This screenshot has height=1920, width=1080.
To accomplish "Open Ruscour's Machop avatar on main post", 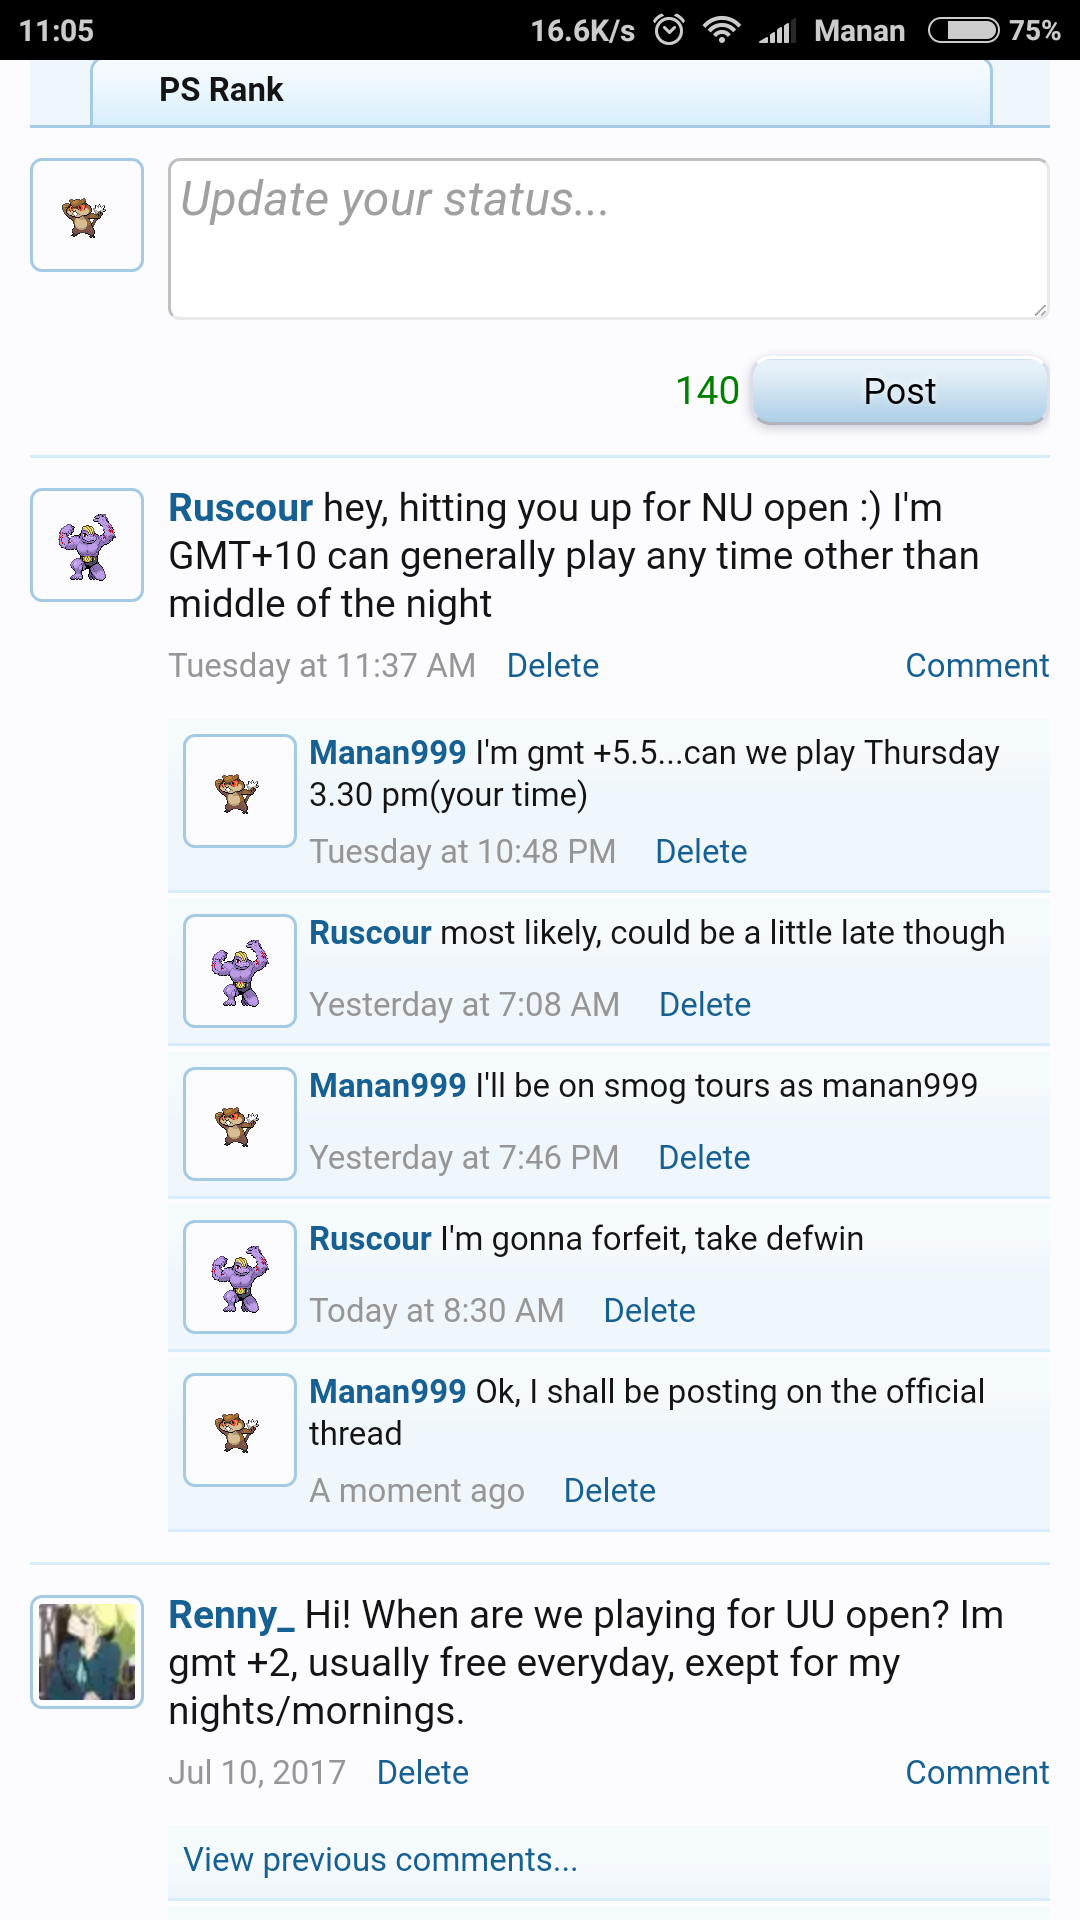I will click(87, 545).
